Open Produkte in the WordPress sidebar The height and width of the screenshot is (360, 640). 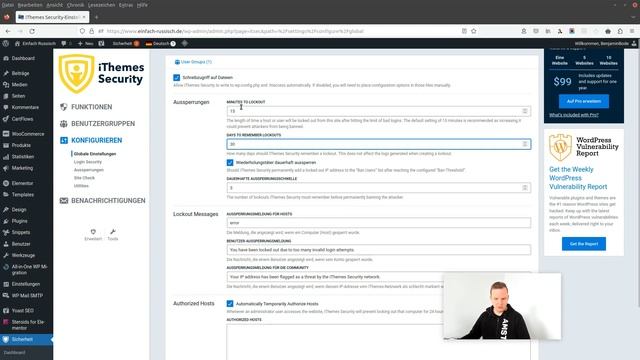point(21,145)
